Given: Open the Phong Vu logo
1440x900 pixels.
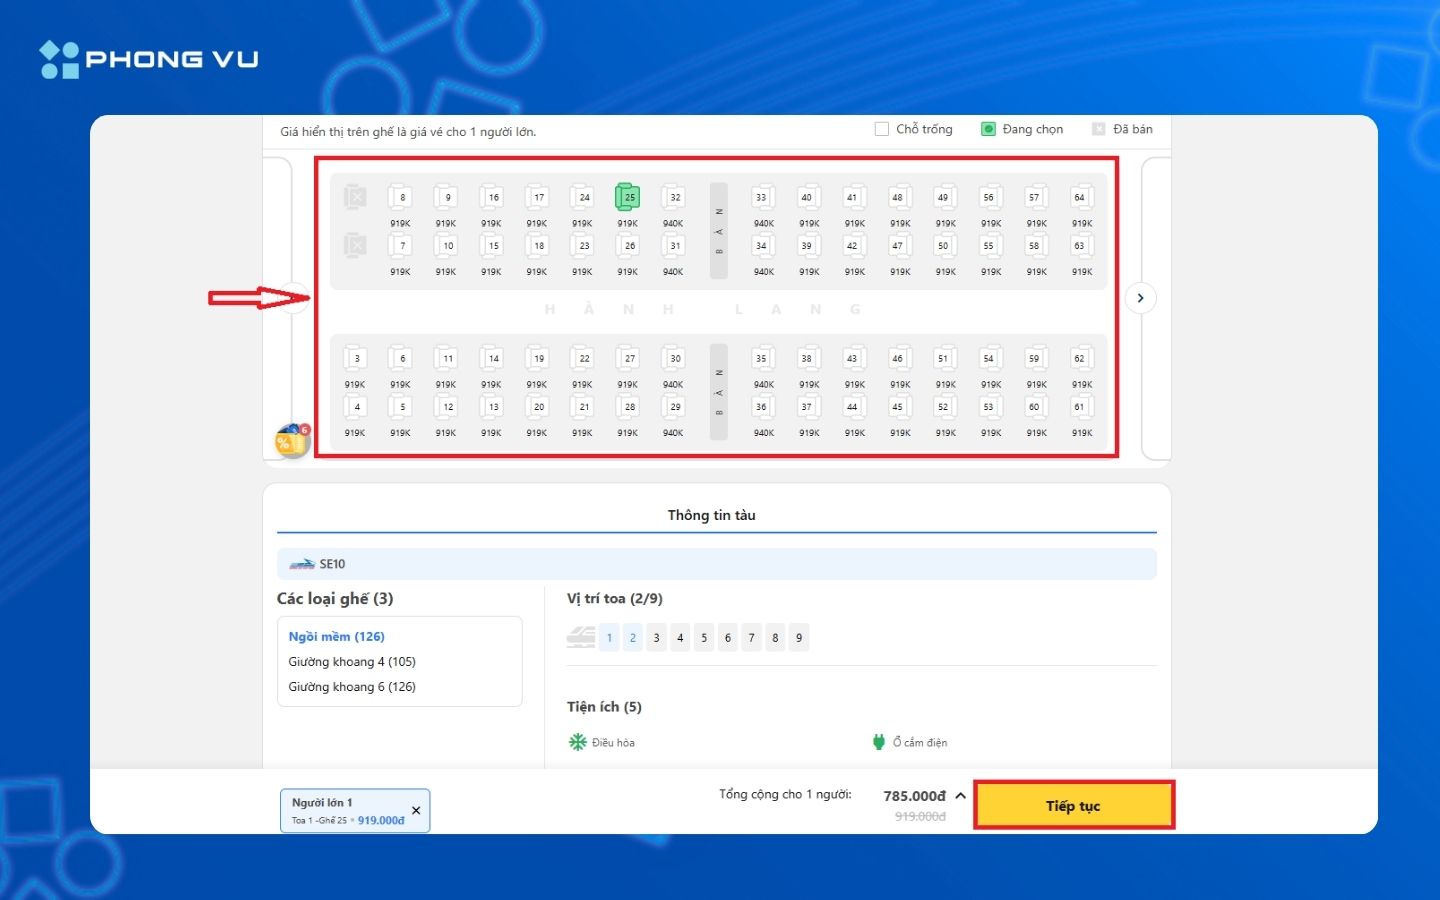Looking at the screenshot, I should point(149,59).
